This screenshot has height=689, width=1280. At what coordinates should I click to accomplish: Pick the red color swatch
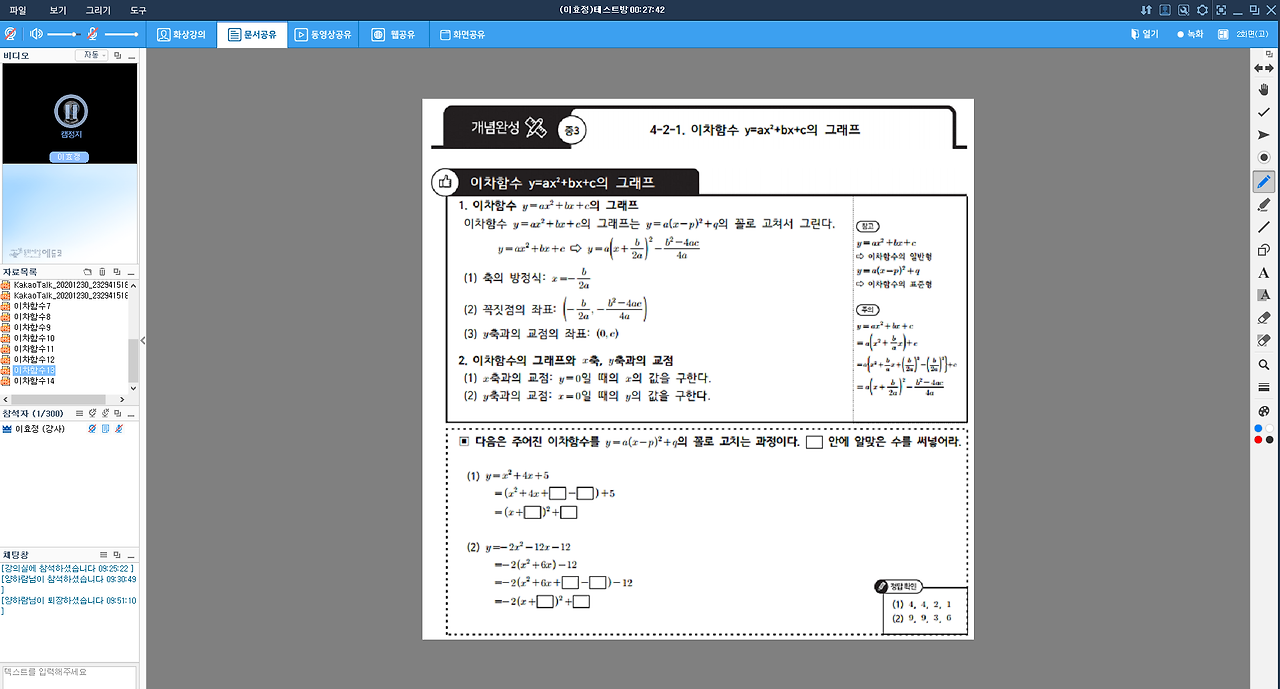click(x=1258, y=440)
